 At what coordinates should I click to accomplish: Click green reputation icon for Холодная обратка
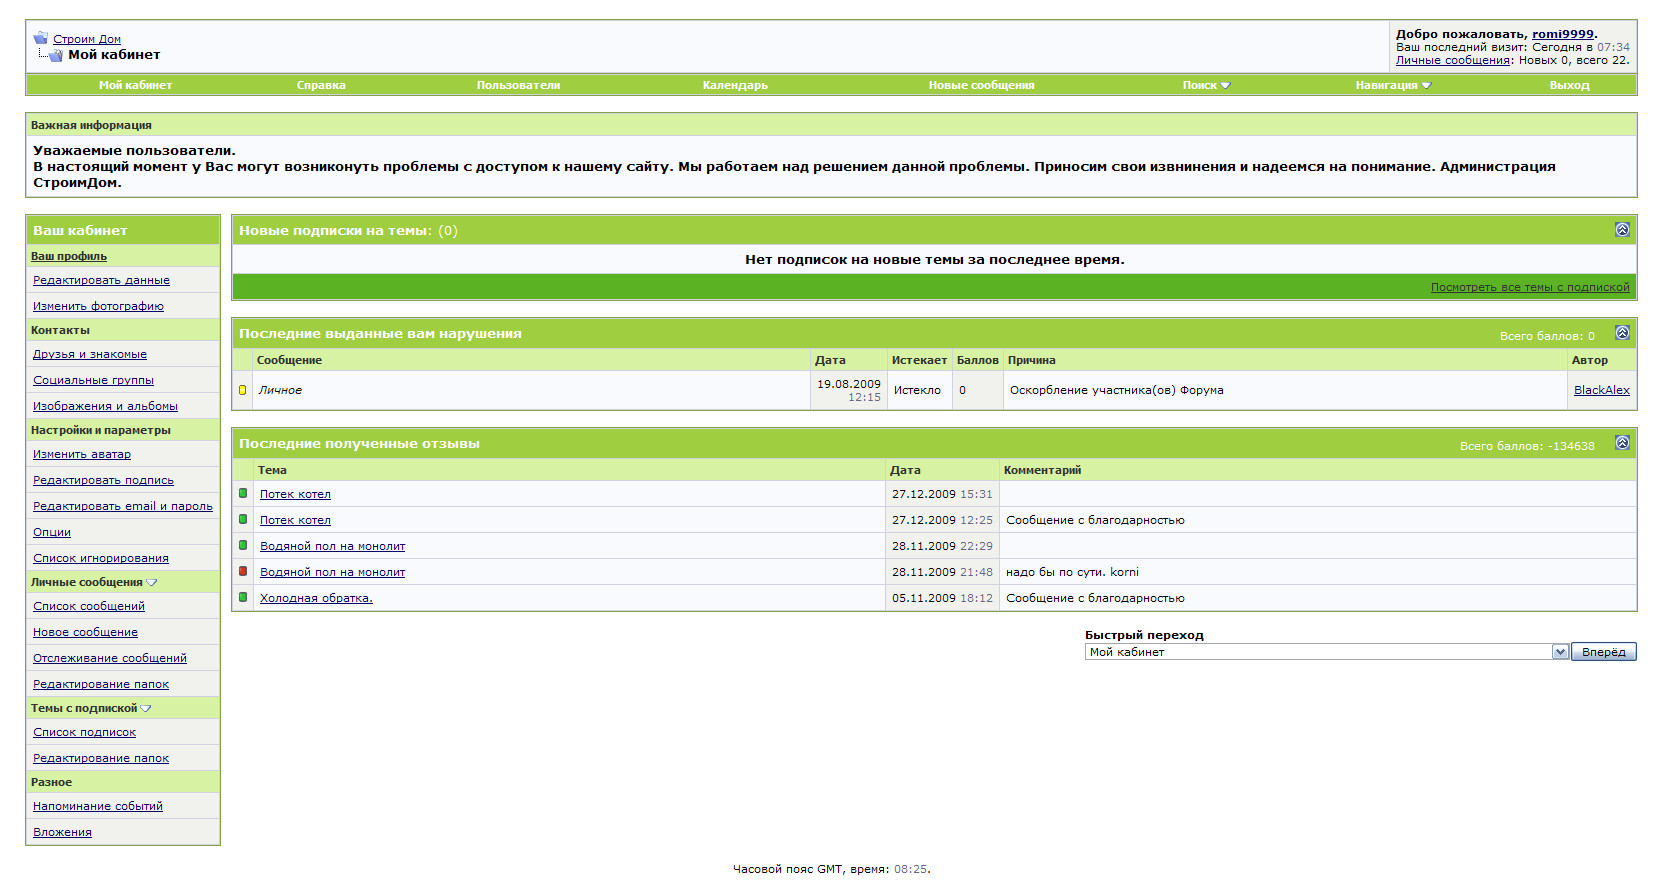[x=243, y=597]
